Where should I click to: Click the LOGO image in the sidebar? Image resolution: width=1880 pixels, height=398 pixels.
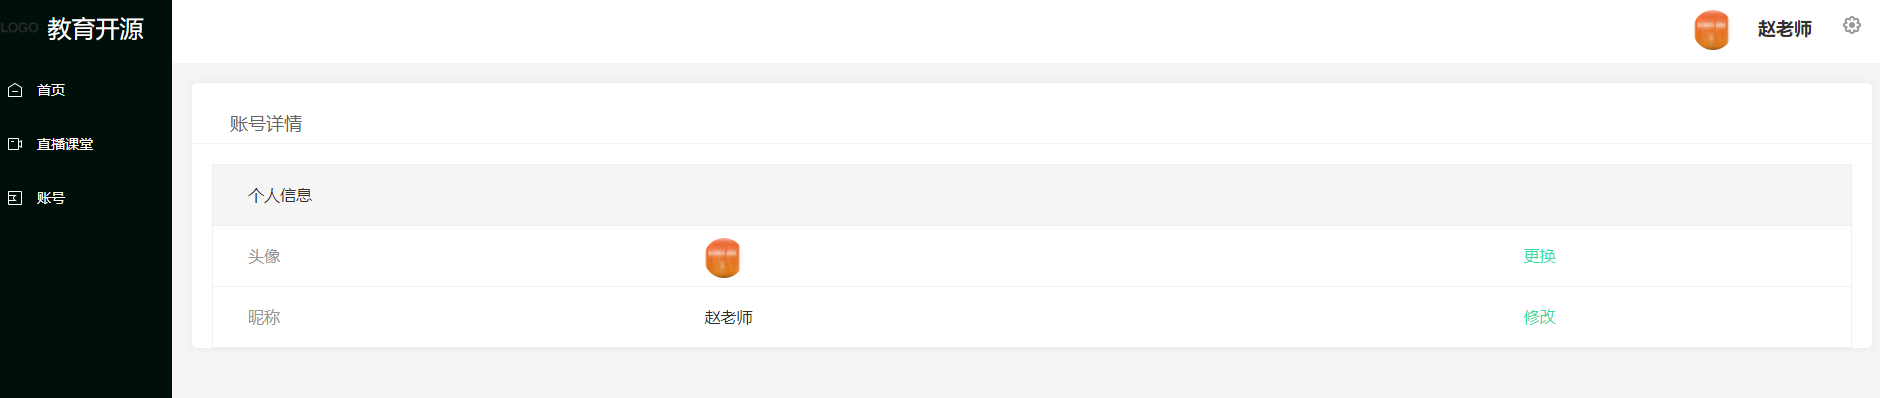[19, 28]
